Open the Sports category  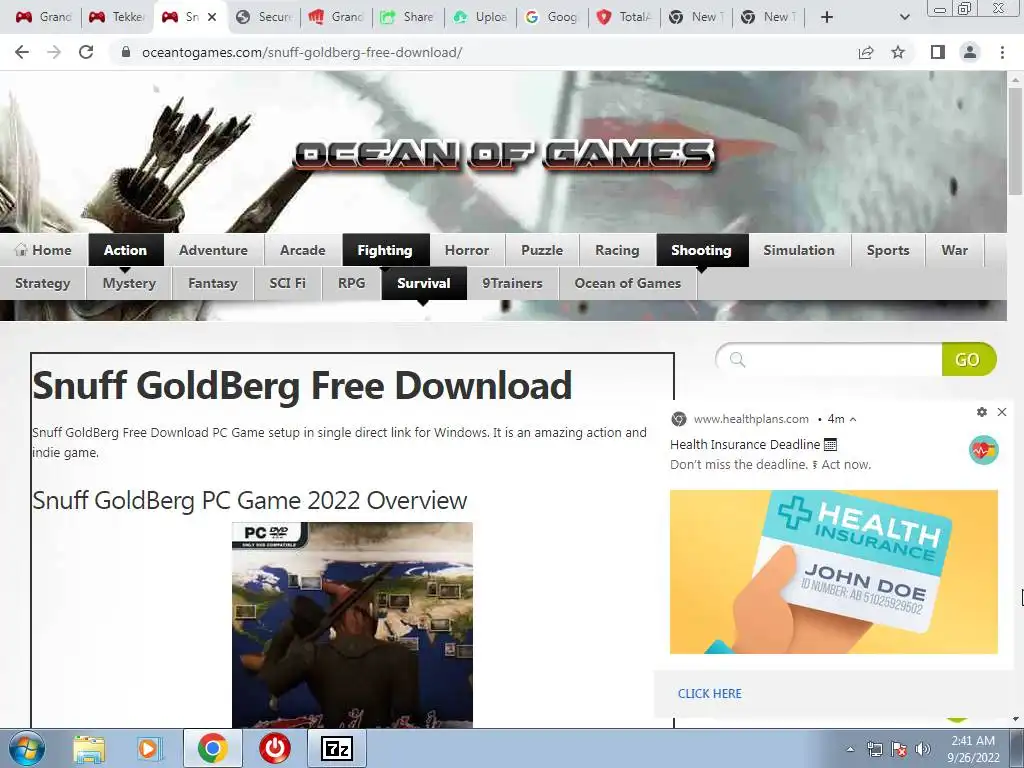[888, 250]
